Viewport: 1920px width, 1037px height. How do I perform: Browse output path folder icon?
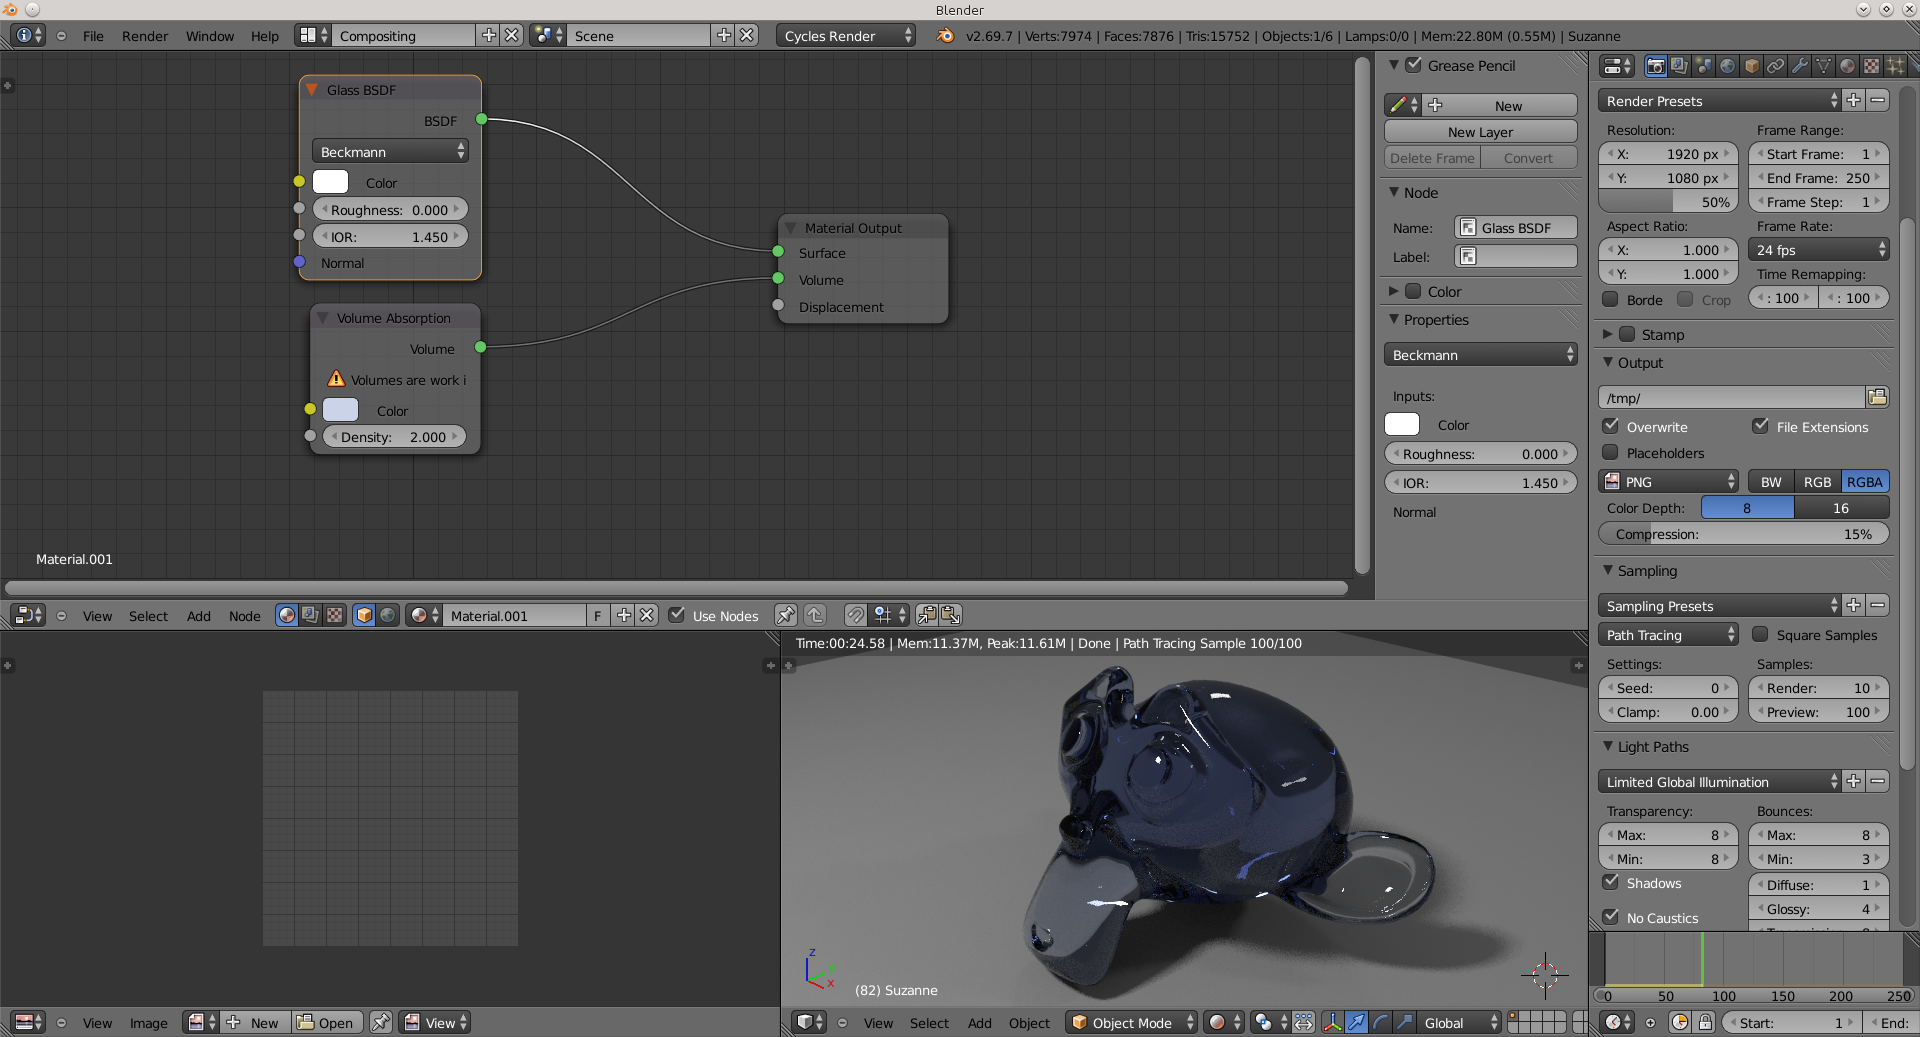click(x=1877, y=397)
